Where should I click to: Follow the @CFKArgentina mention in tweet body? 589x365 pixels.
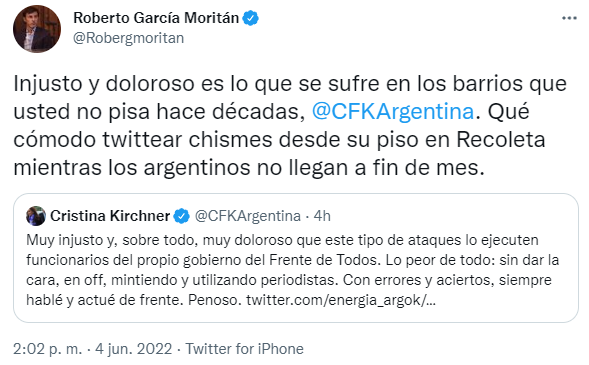pos(393,112)
